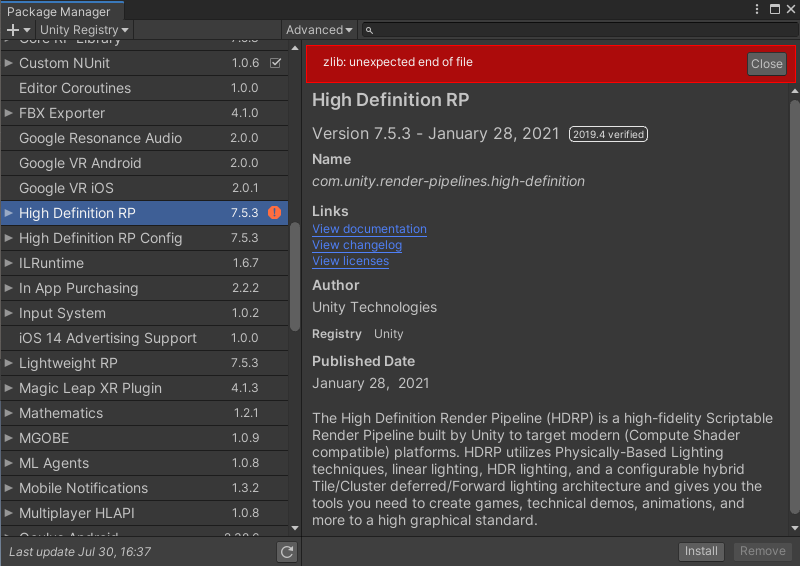The image size is (800, 566).
Task: Expand High Definition RP versions arrow
Action: pyautogui.click(x=8, y=213)
